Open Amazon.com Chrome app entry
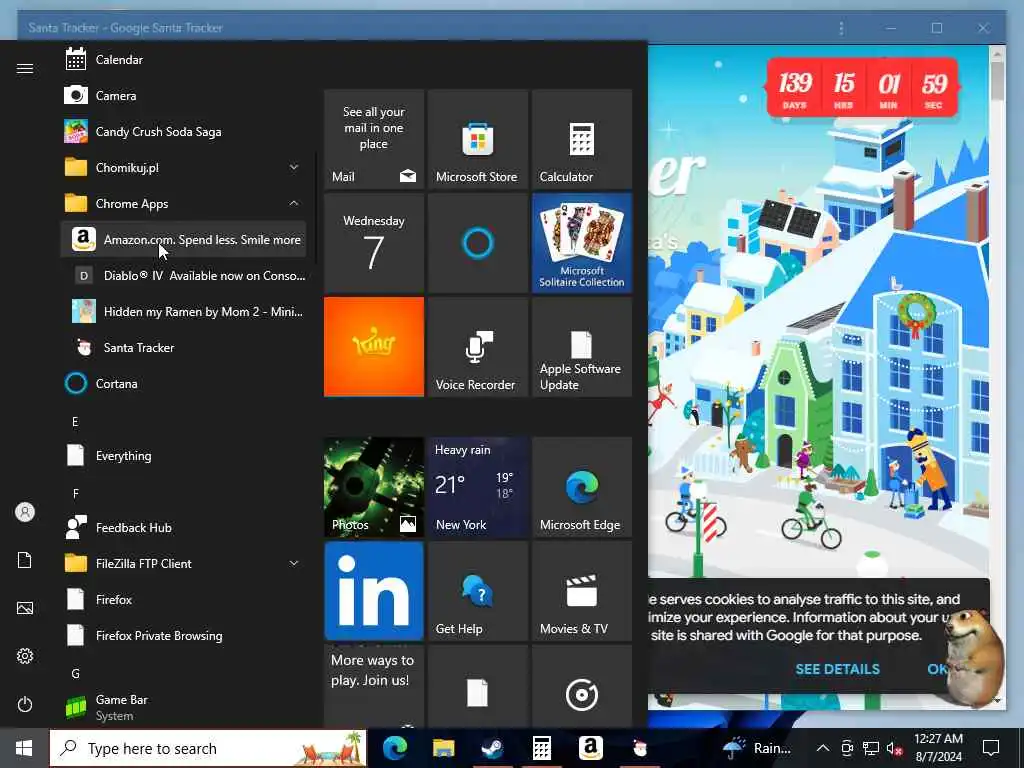 (x=183, y=239)
